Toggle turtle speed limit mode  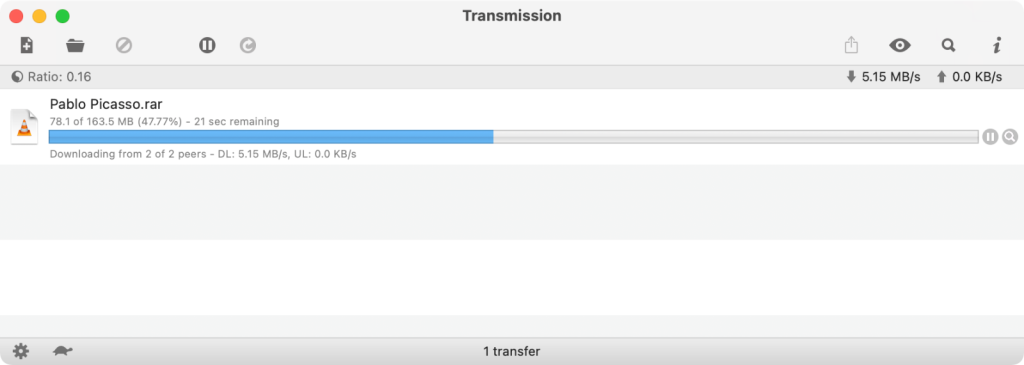click(63, 351)
